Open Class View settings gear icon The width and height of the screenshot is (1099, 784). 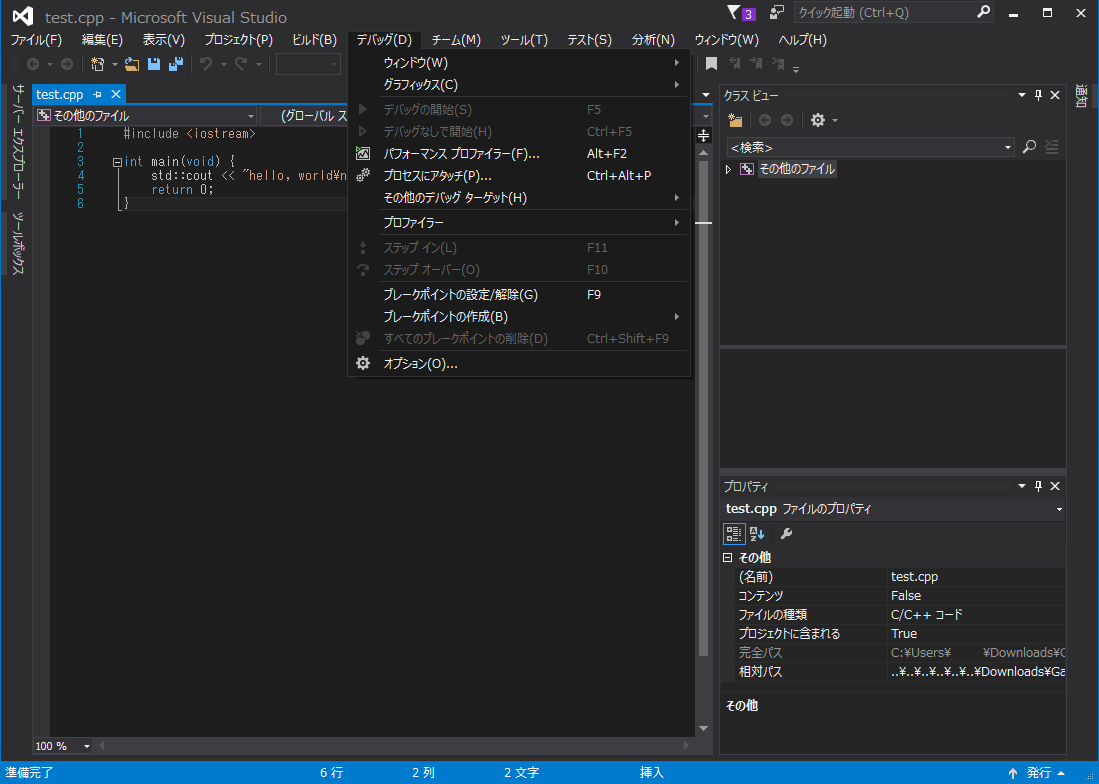(x=818, y=120)
